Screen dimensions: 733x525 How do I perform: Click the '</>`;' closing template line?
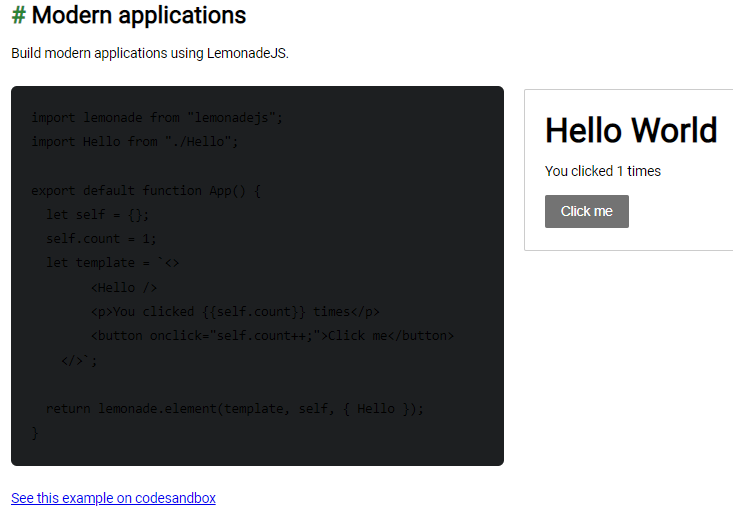[x=79, y=360]
